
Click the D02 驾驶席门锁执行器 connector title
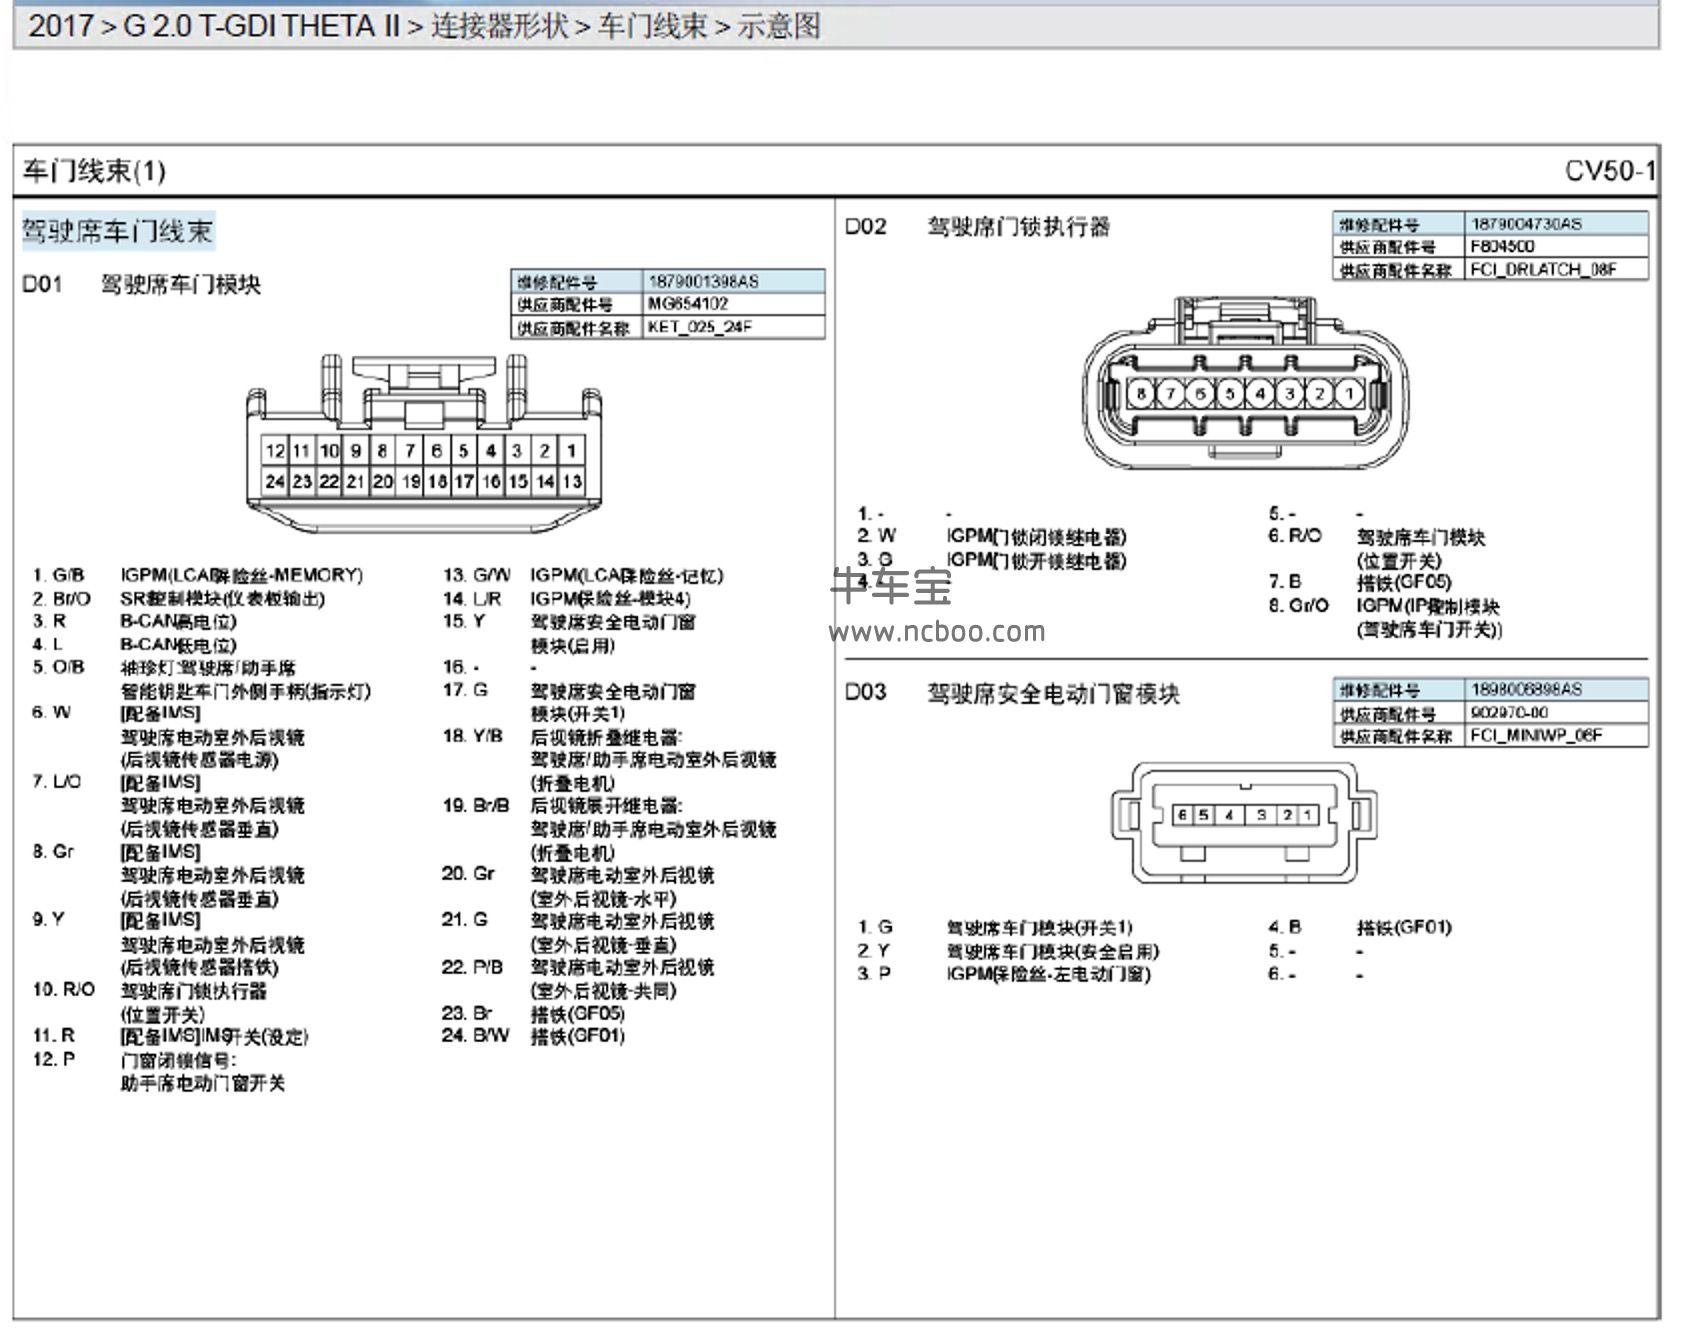pos(977,227)
